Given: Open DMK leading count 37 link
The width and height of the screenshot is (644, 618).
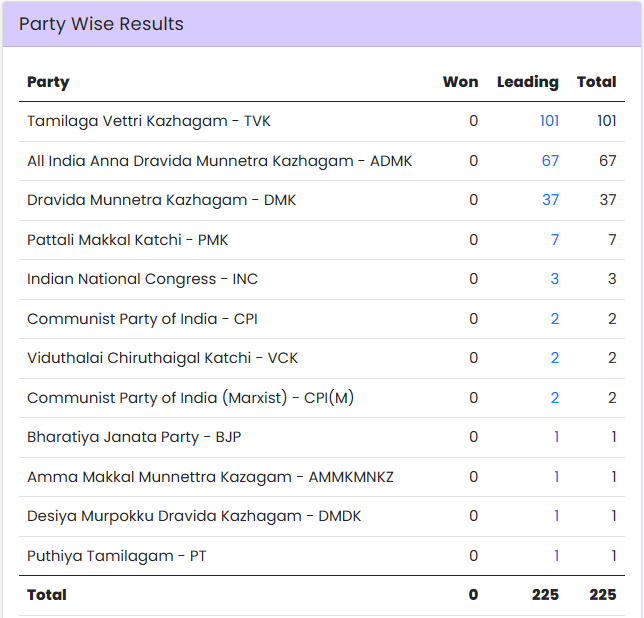Looking at the screenshot, I should click(x=550, y=200).
